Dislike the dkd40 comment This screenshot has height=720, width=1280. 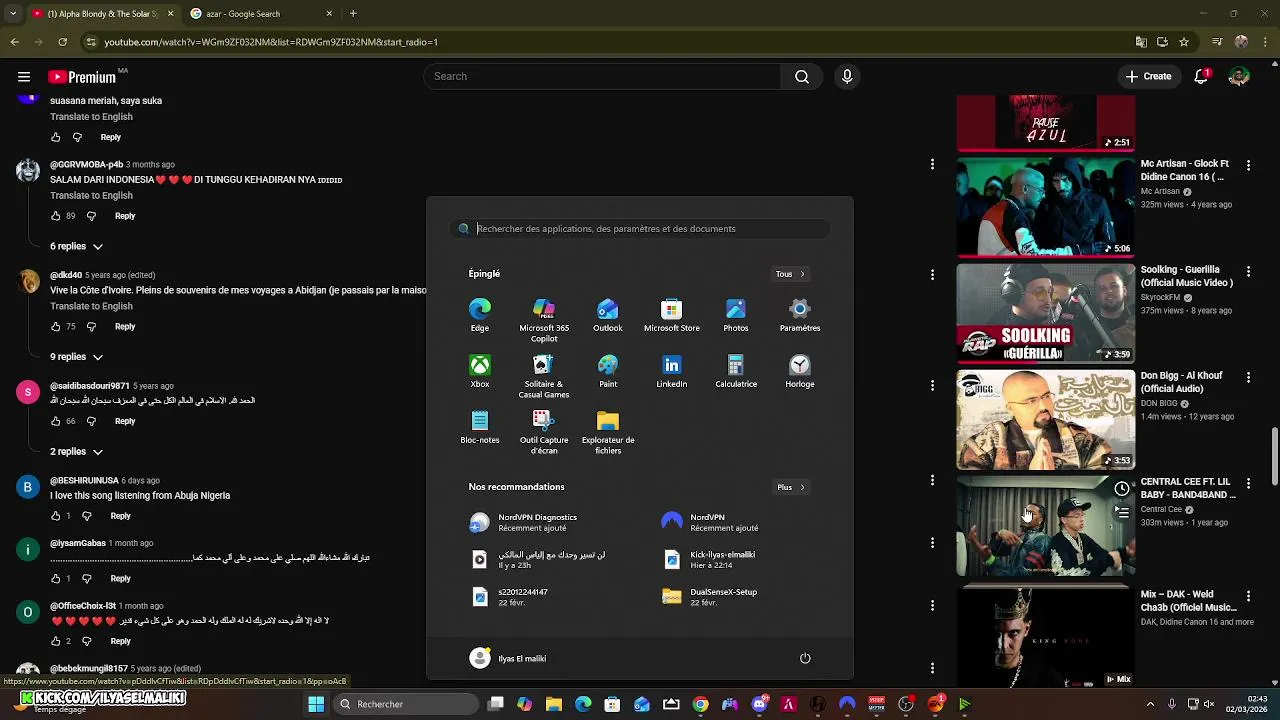[x=91, y=327]
